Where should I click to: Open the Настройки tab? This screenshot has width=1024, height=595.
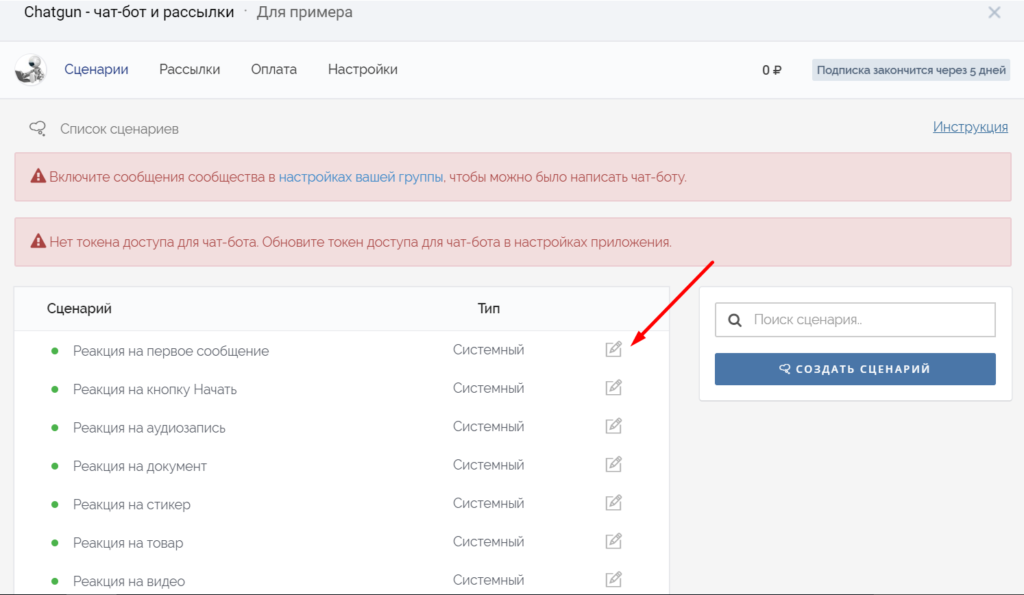362,69
